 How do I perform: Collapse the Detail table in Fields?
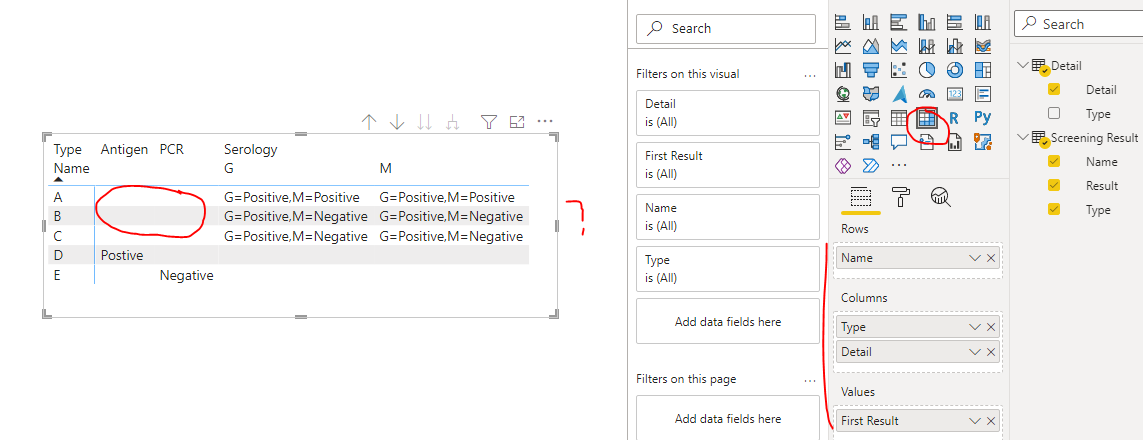(1022, 65)
